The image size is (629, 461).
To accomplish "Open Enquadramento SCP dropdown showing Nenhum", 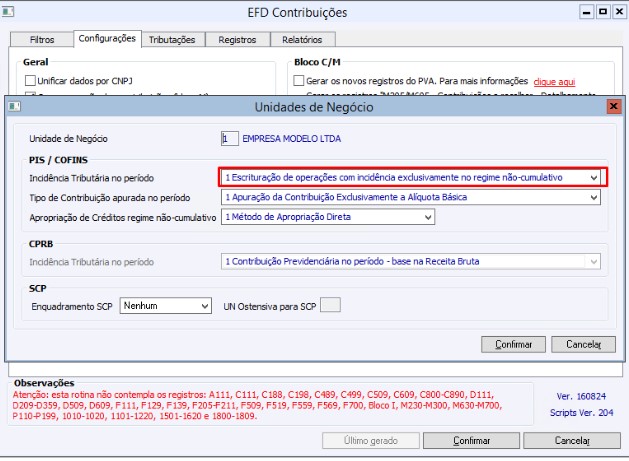I will click(166, 306).
